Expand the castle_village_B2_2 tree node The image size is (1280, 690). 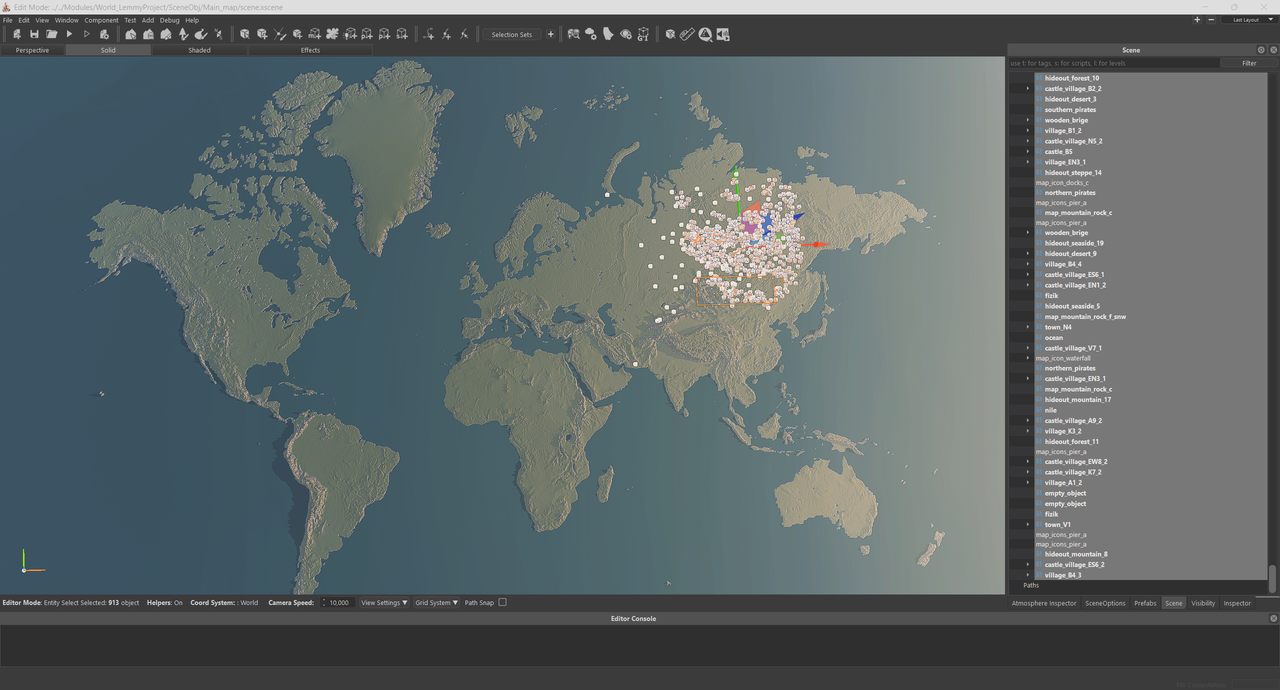coord(1027,89)
